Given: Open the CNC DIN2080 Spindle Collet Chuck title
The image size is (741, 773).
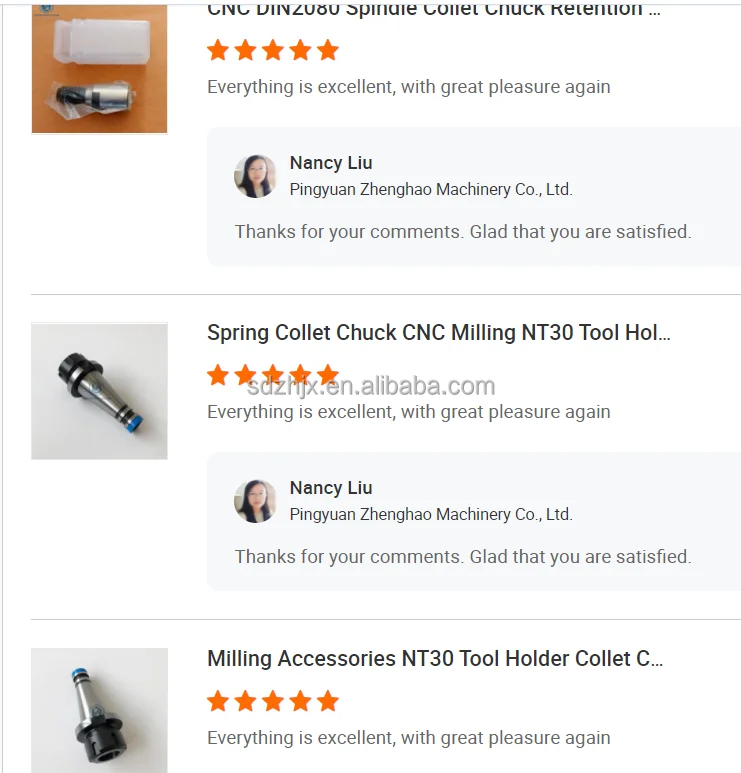Looking at the screenshot, I should click(434, 10).
